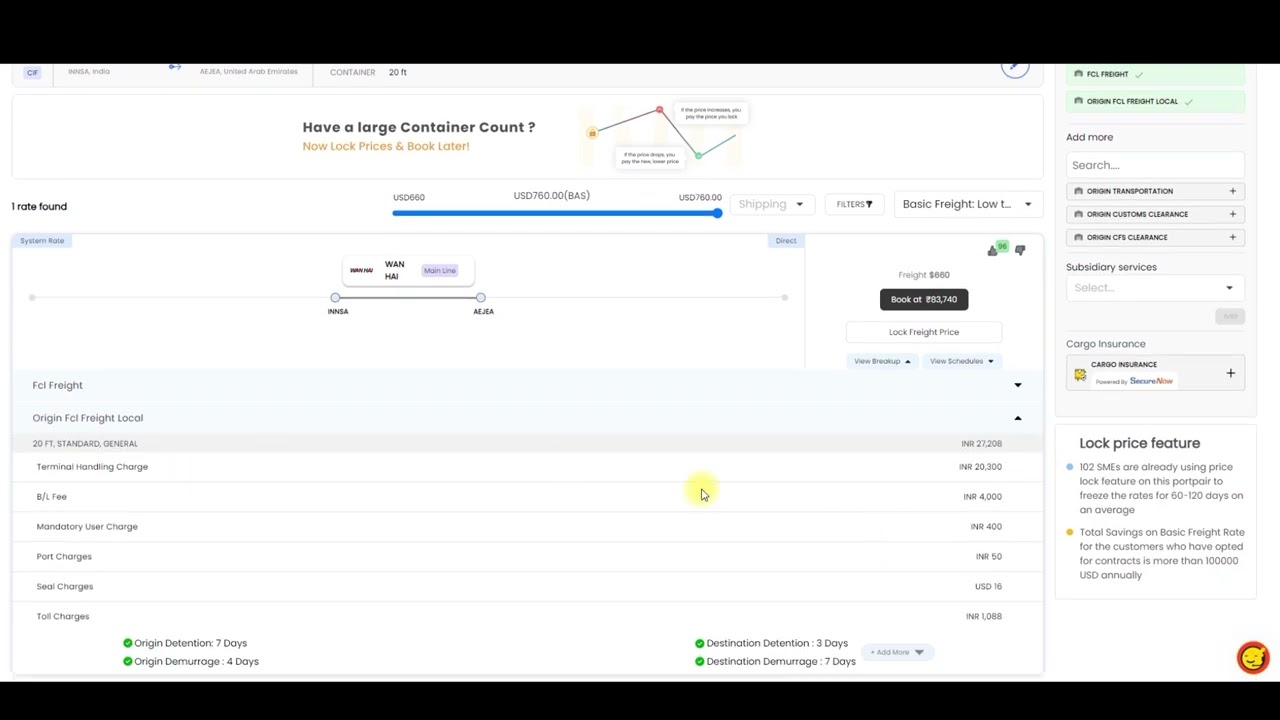Click the AEJEA destination port node

(481, 297)
